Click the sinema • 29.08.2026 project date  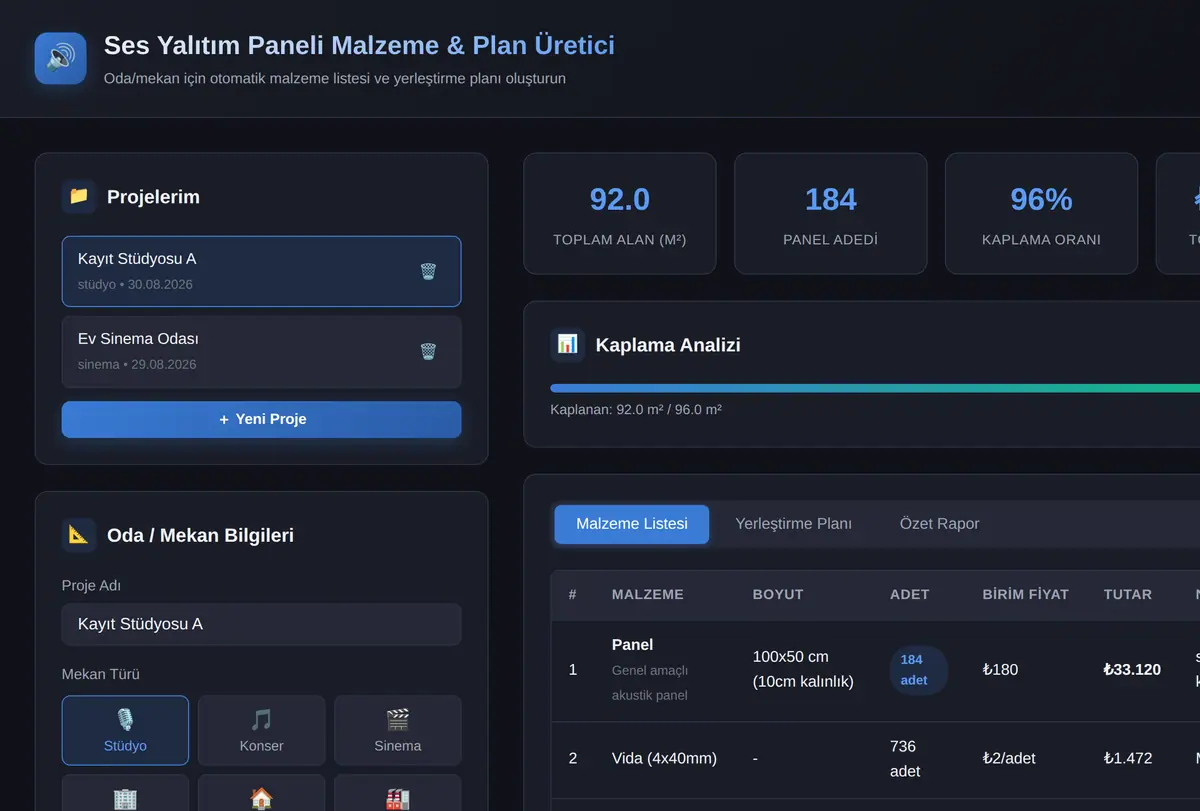click(137, 365)
